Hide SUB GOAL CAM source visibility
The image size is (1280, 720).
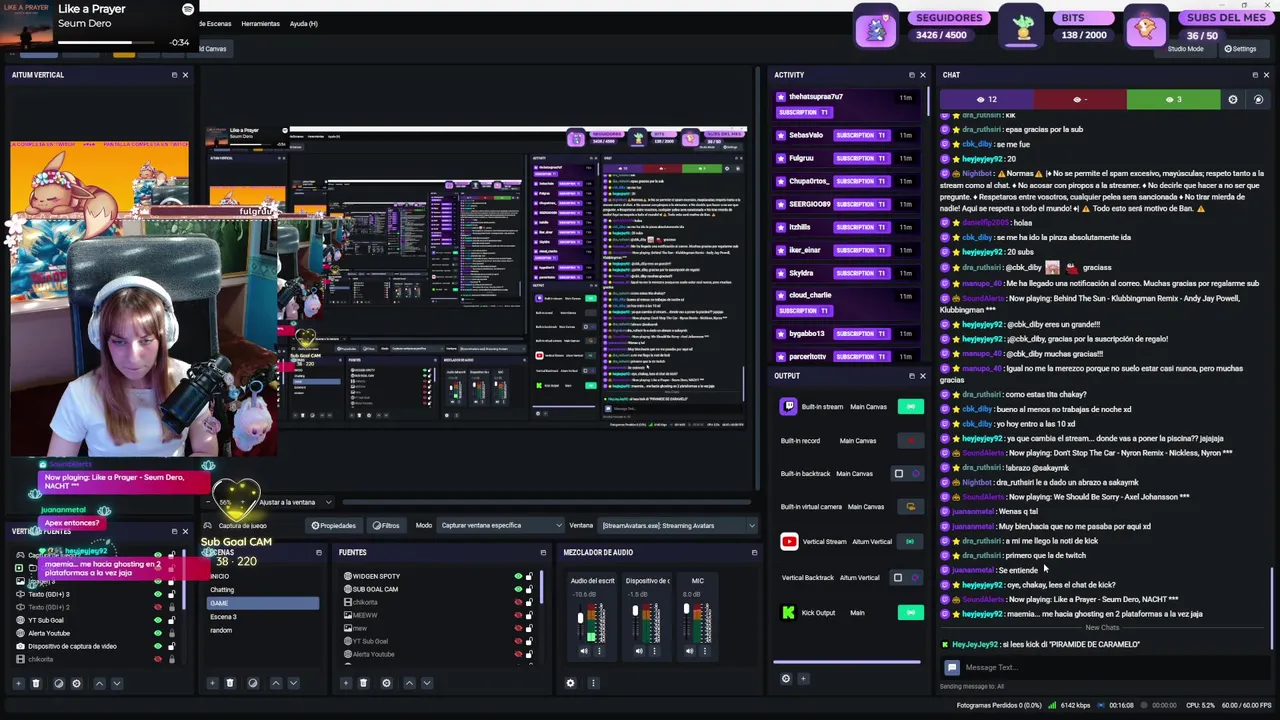click(x=518, y=589)
